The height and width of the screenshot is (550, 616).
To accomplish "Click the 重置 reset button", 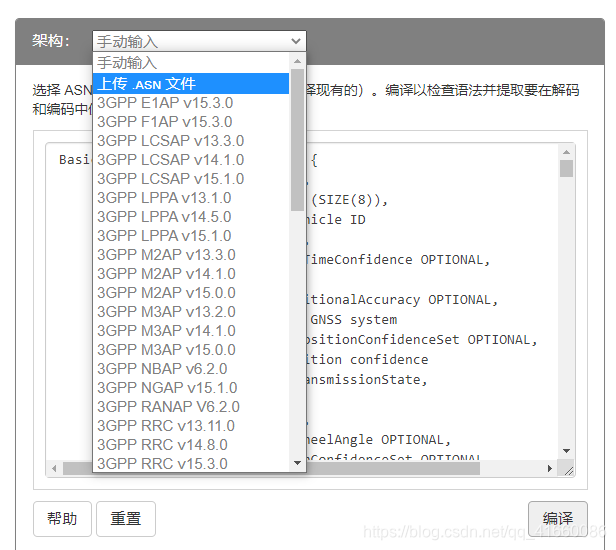I will [126, 519].
